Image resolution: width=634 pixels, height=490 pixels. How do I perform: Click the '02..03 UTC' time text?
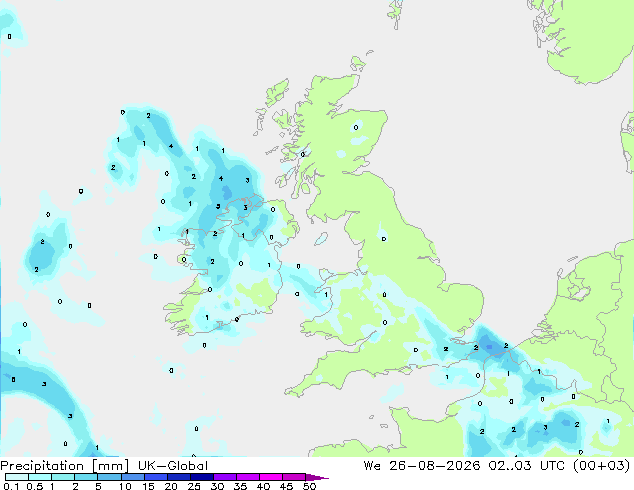pos(528,466)
